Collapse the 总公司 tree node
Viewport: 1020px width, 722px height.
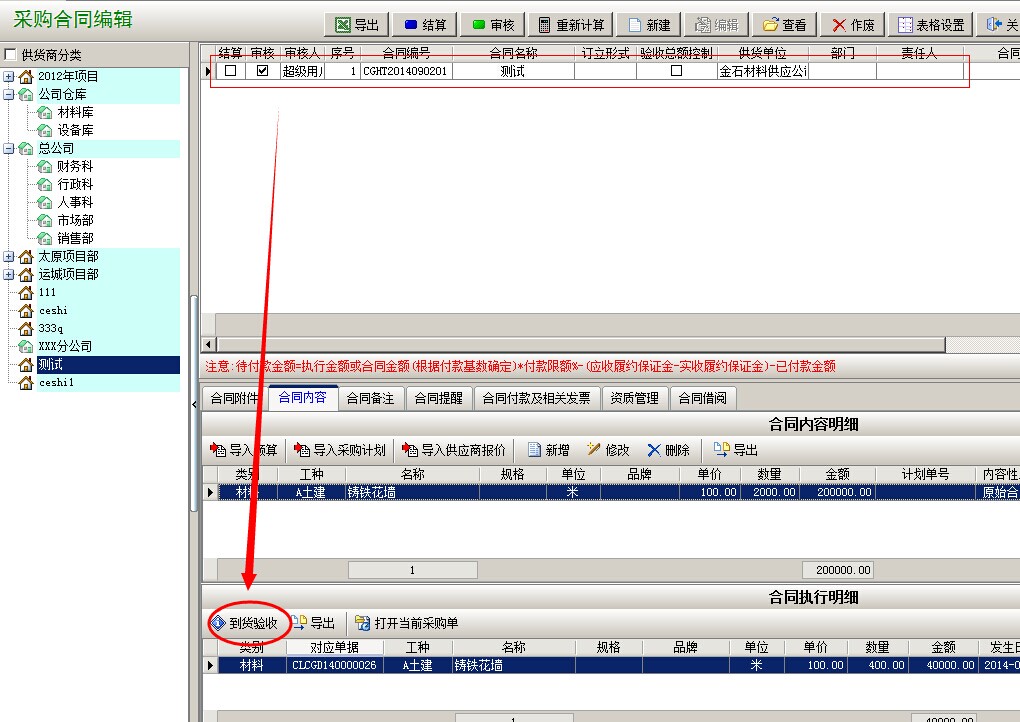(9, 149)
